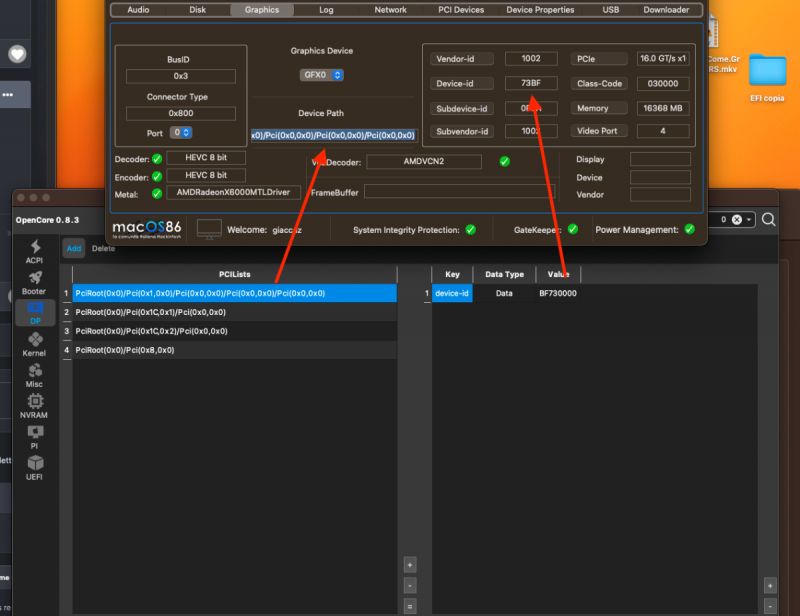Select the DP section icon
Viewport: 800px width, 616px height.
(35, 308)
